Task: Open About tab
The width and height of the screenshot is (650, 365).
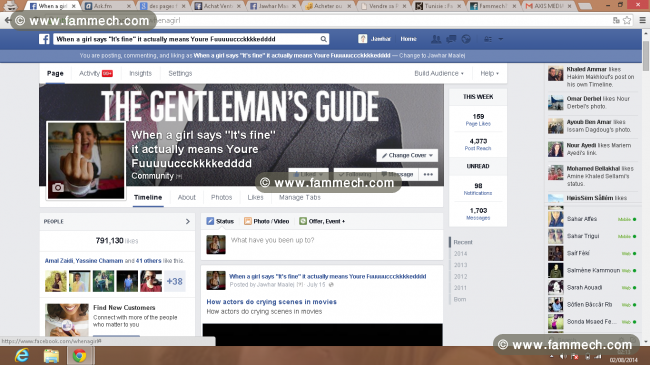Action: [x=187, y=197]
